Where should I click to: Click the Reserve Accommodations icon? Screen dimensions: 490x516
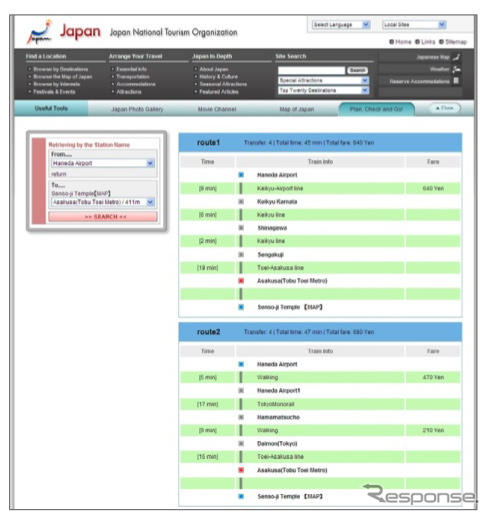(456, 81)
